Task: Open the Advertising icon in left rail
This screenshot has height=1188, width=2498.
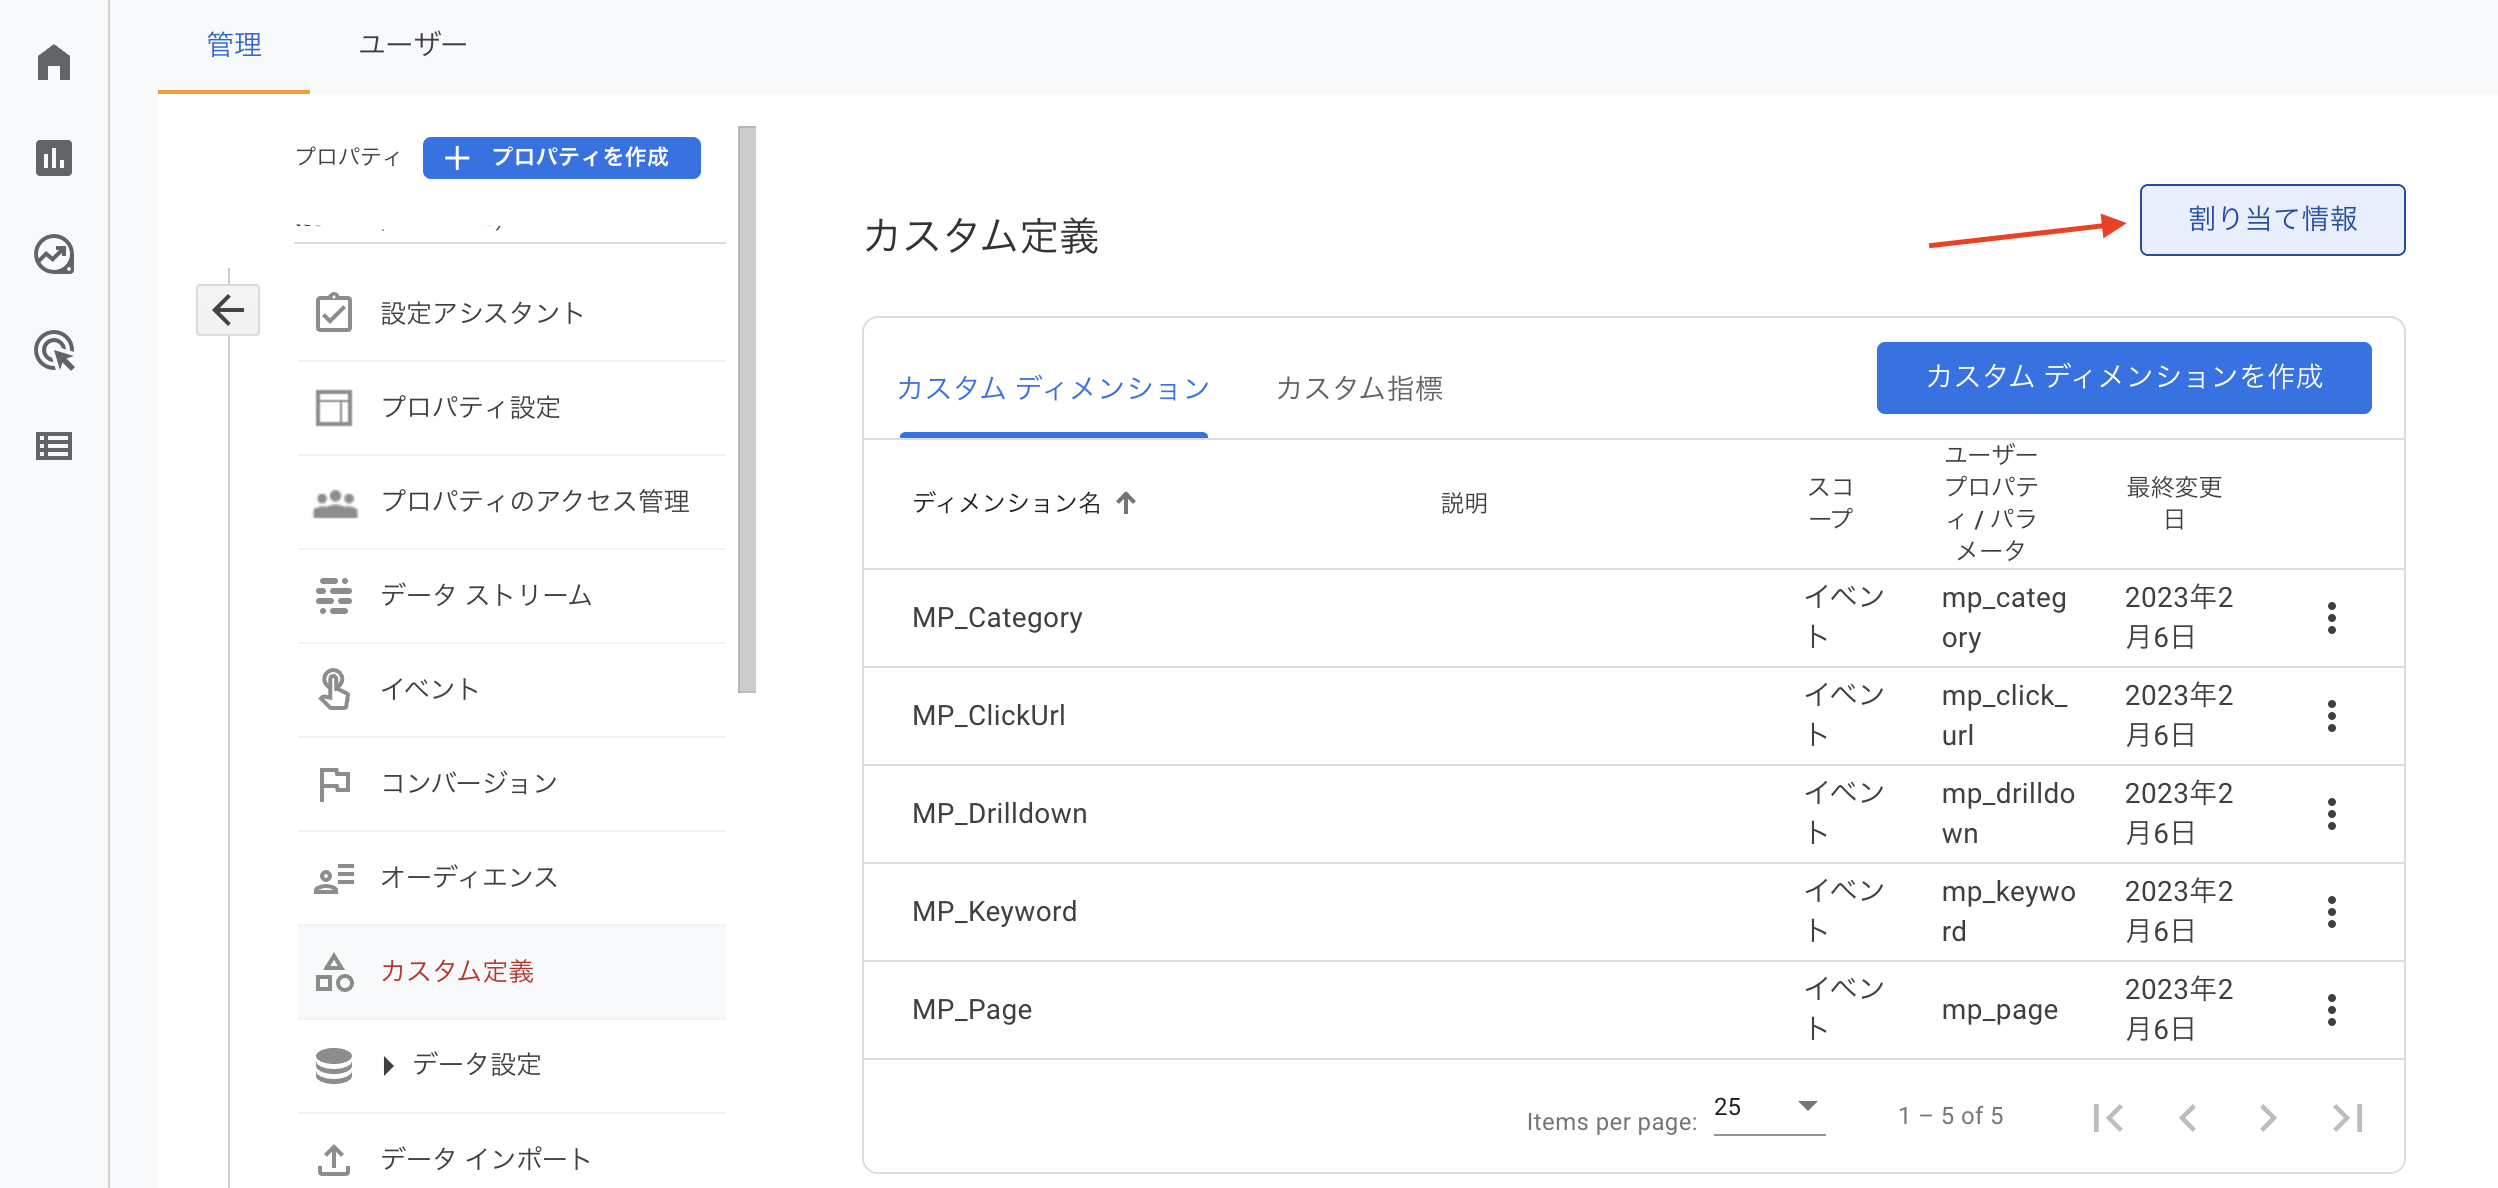Action: tap(54, 350)
